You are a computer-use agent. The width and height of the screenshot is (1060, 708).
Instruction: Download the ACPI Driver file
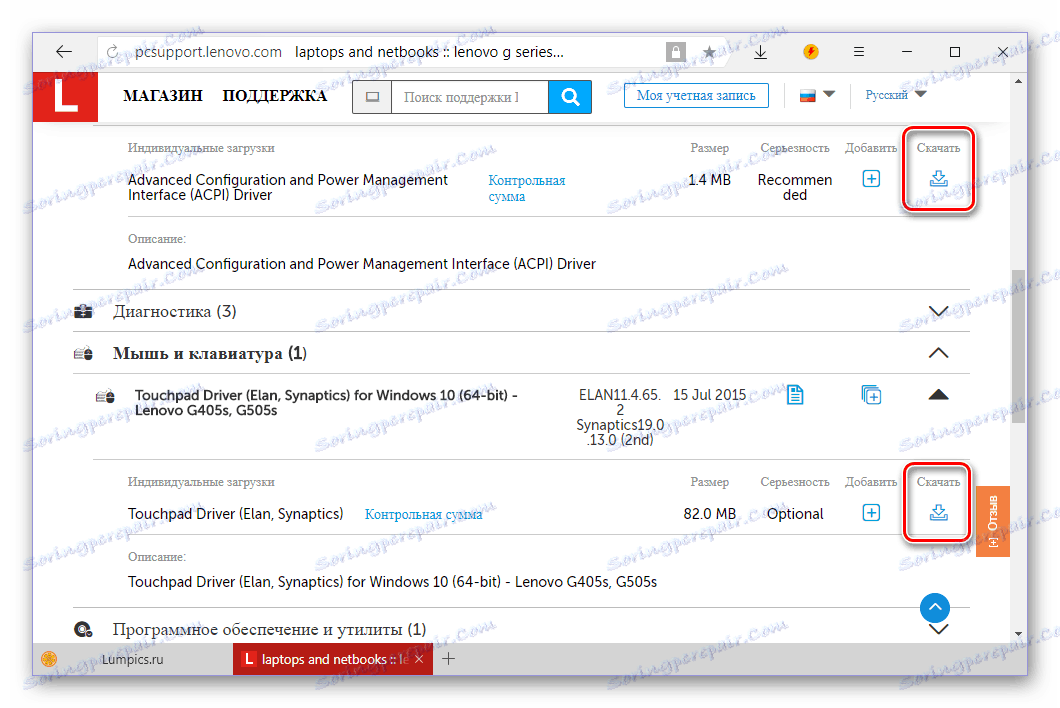(x=938, y=179)
